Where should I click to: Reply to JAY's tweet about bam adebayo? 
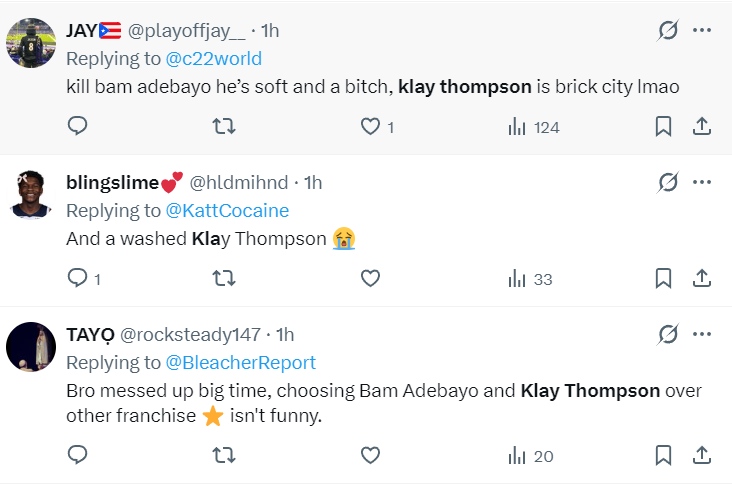pos(77,126)
